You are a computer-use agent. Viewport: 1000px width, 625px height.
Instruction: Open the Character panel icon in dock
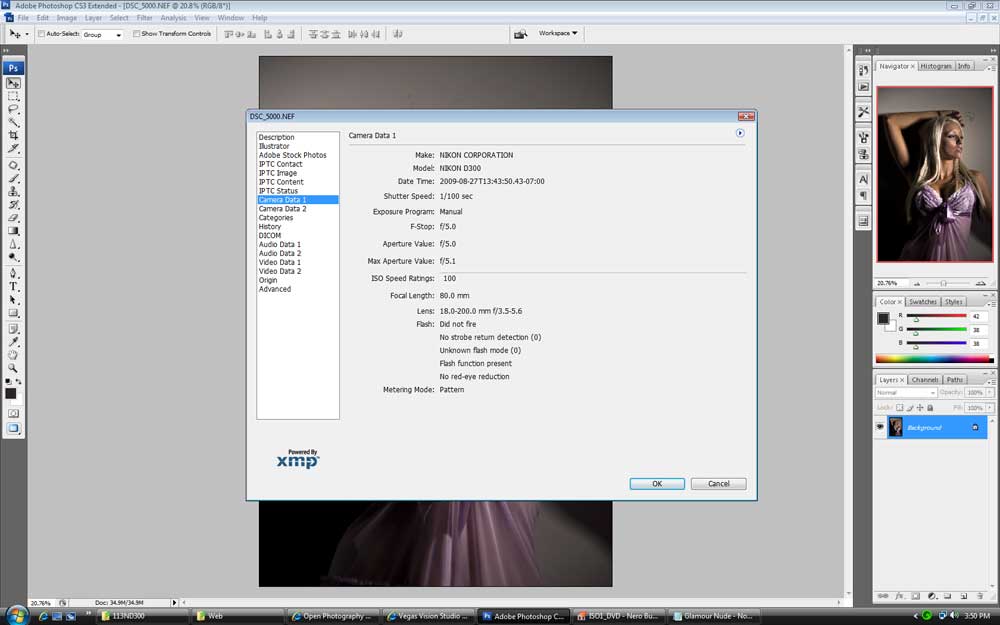tap(863, 179)
